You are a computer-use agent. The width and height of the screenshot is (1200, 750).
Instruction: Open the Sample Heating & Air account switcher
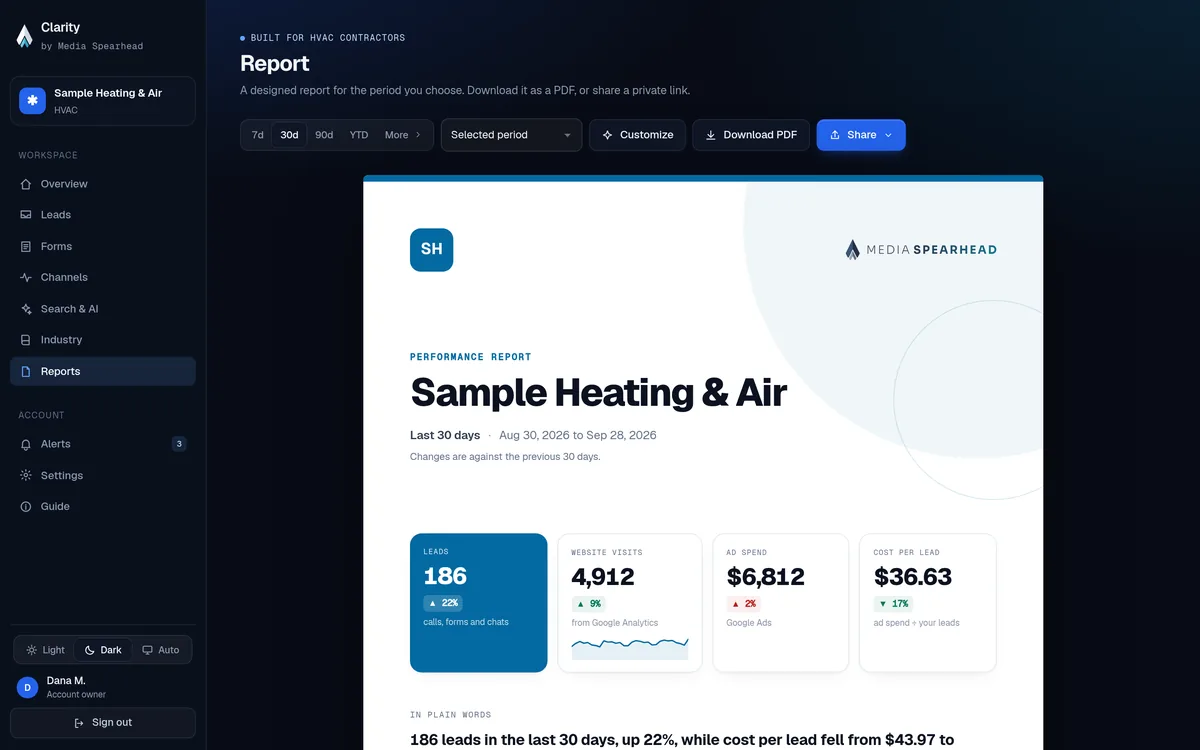[103, 101]
